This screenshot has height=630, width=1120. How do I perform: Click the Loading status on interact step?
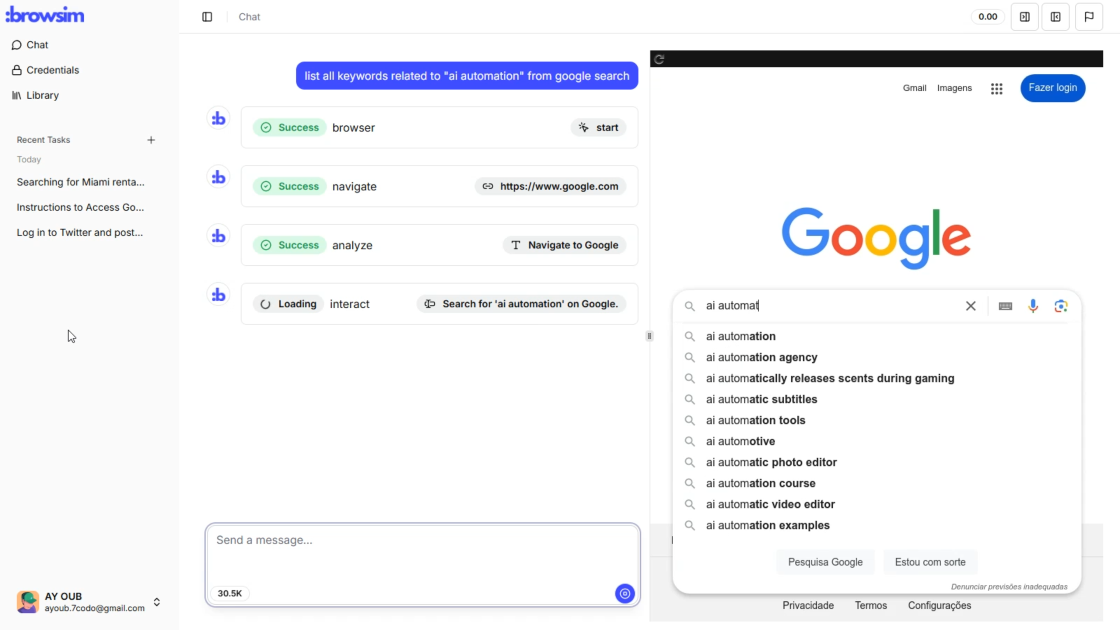(x=289, y=304)
